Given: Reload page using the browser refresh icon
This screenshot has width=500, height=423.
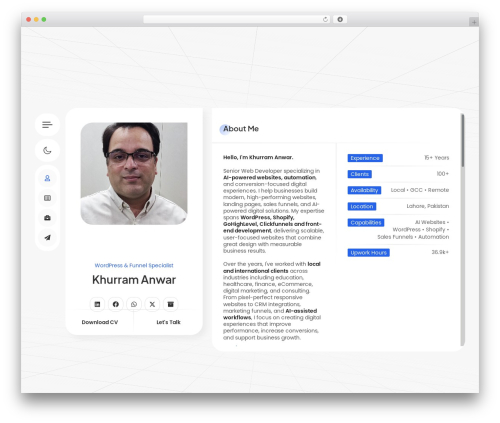Looking at the screenshot, I should [325, 19].
